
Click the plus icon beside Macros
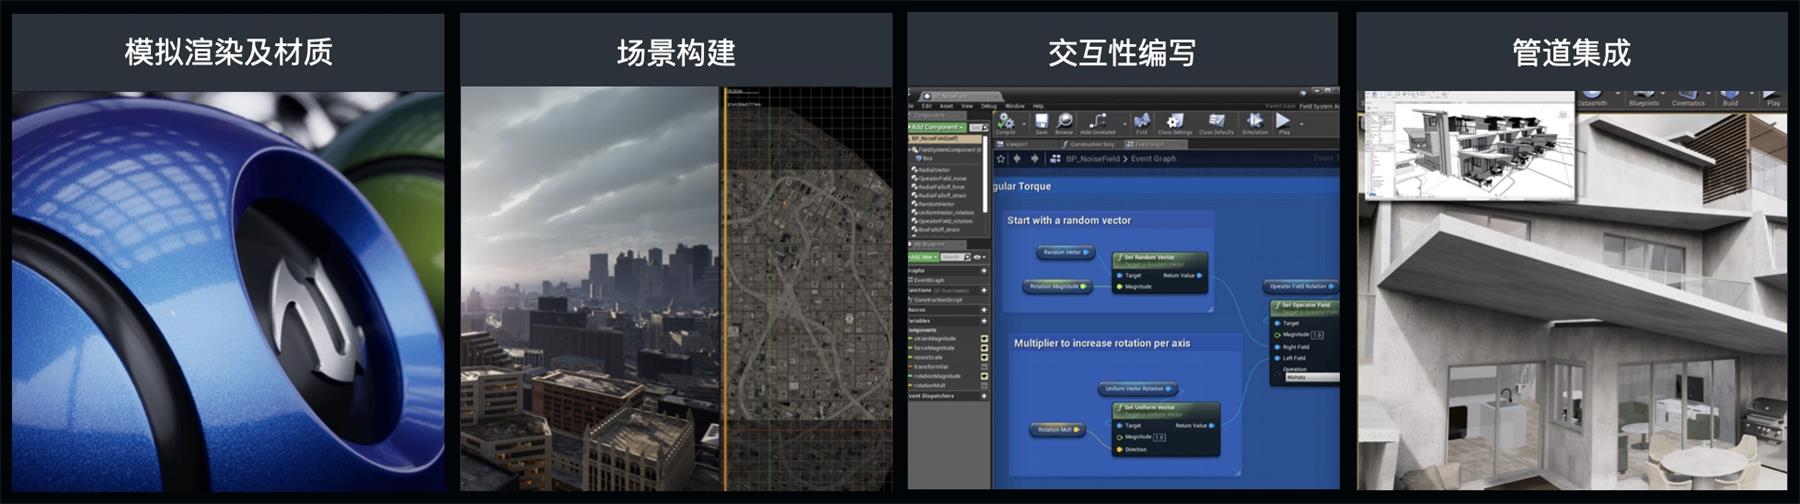tap(984, 310)
